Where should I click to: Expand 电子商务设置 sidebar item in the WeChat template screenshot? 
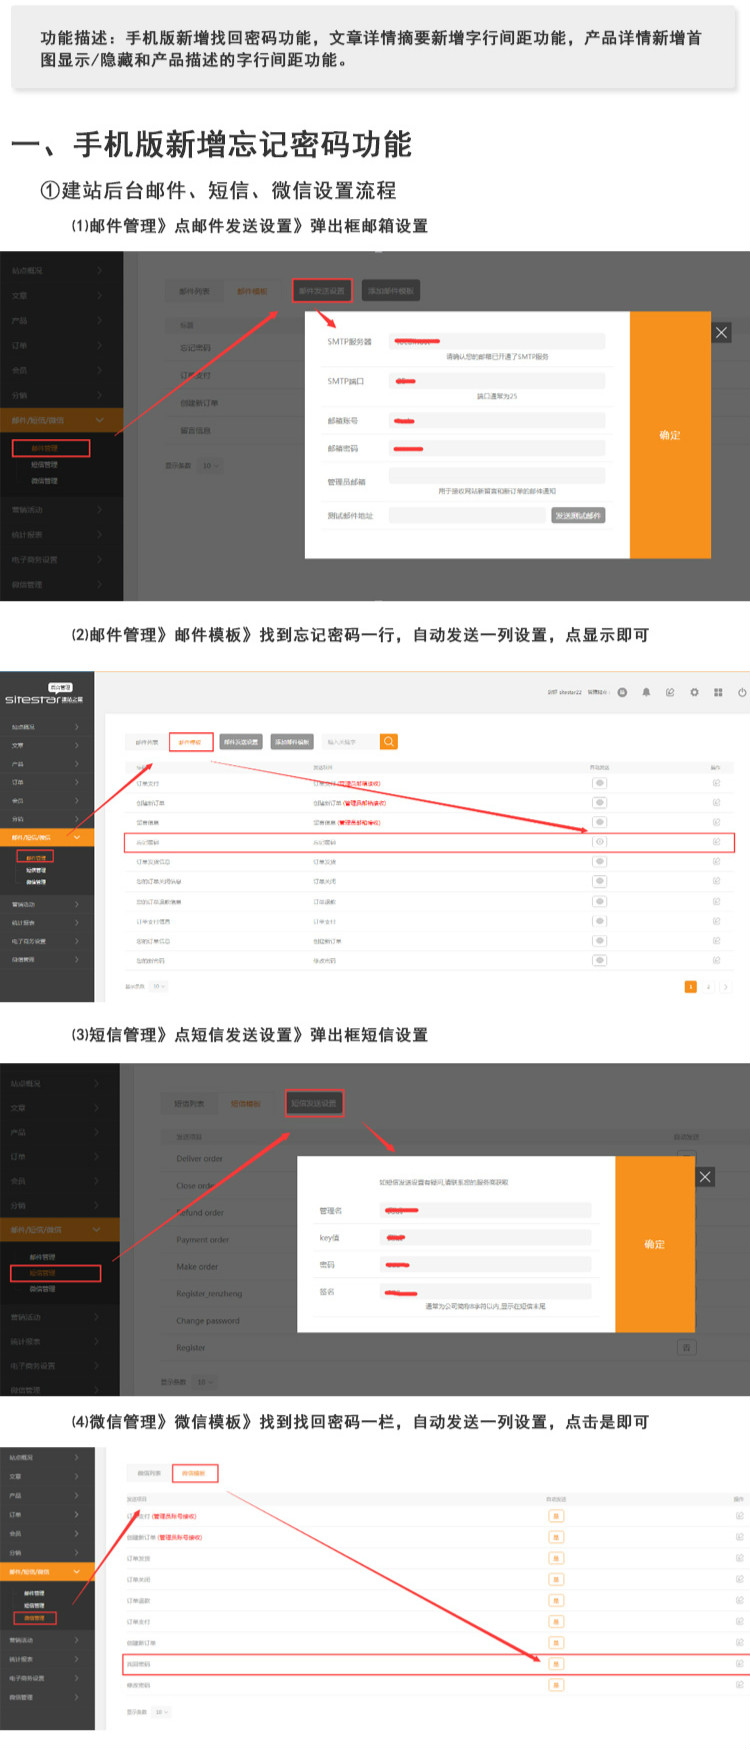47,1678
